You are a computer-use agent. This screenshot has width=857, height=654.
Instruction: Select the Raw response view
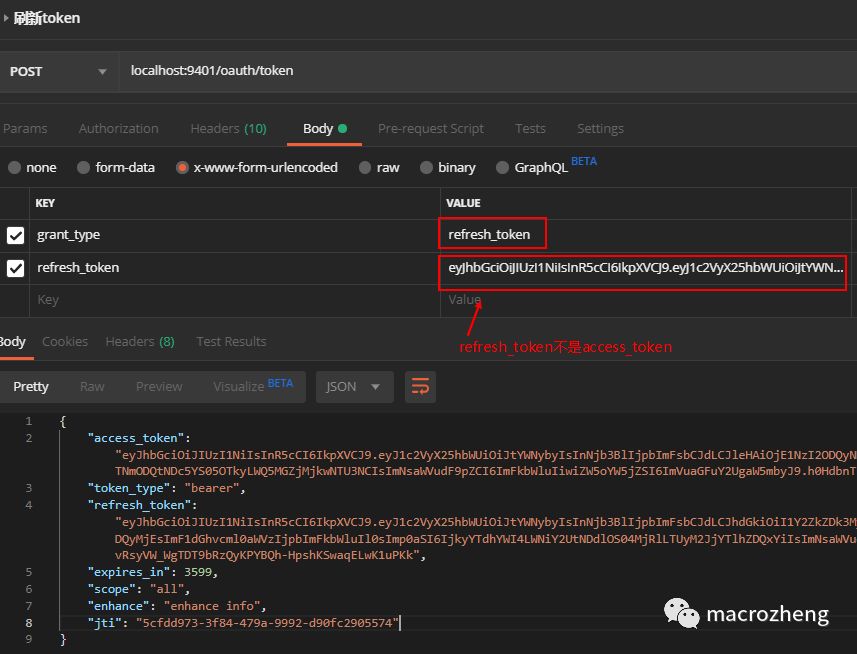pos(92,387)
